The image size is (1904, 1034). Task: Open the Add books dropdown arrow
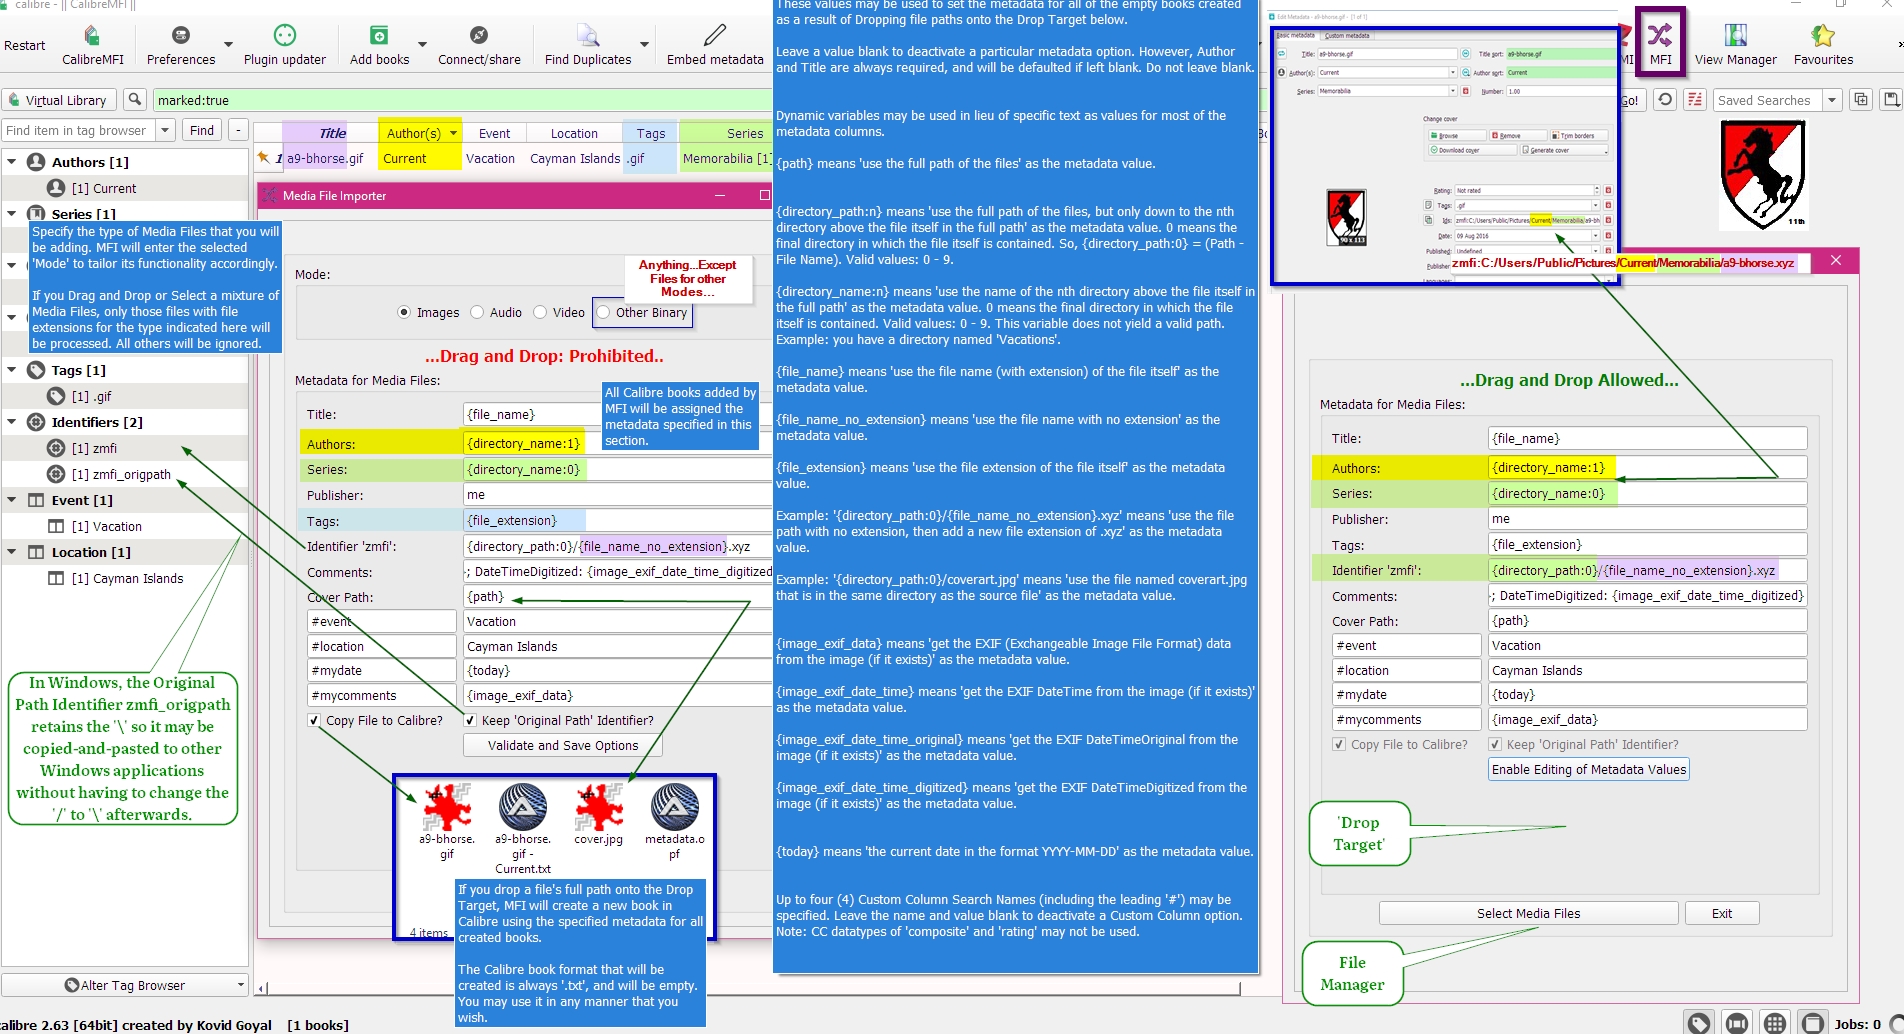[x=422, y=45]
